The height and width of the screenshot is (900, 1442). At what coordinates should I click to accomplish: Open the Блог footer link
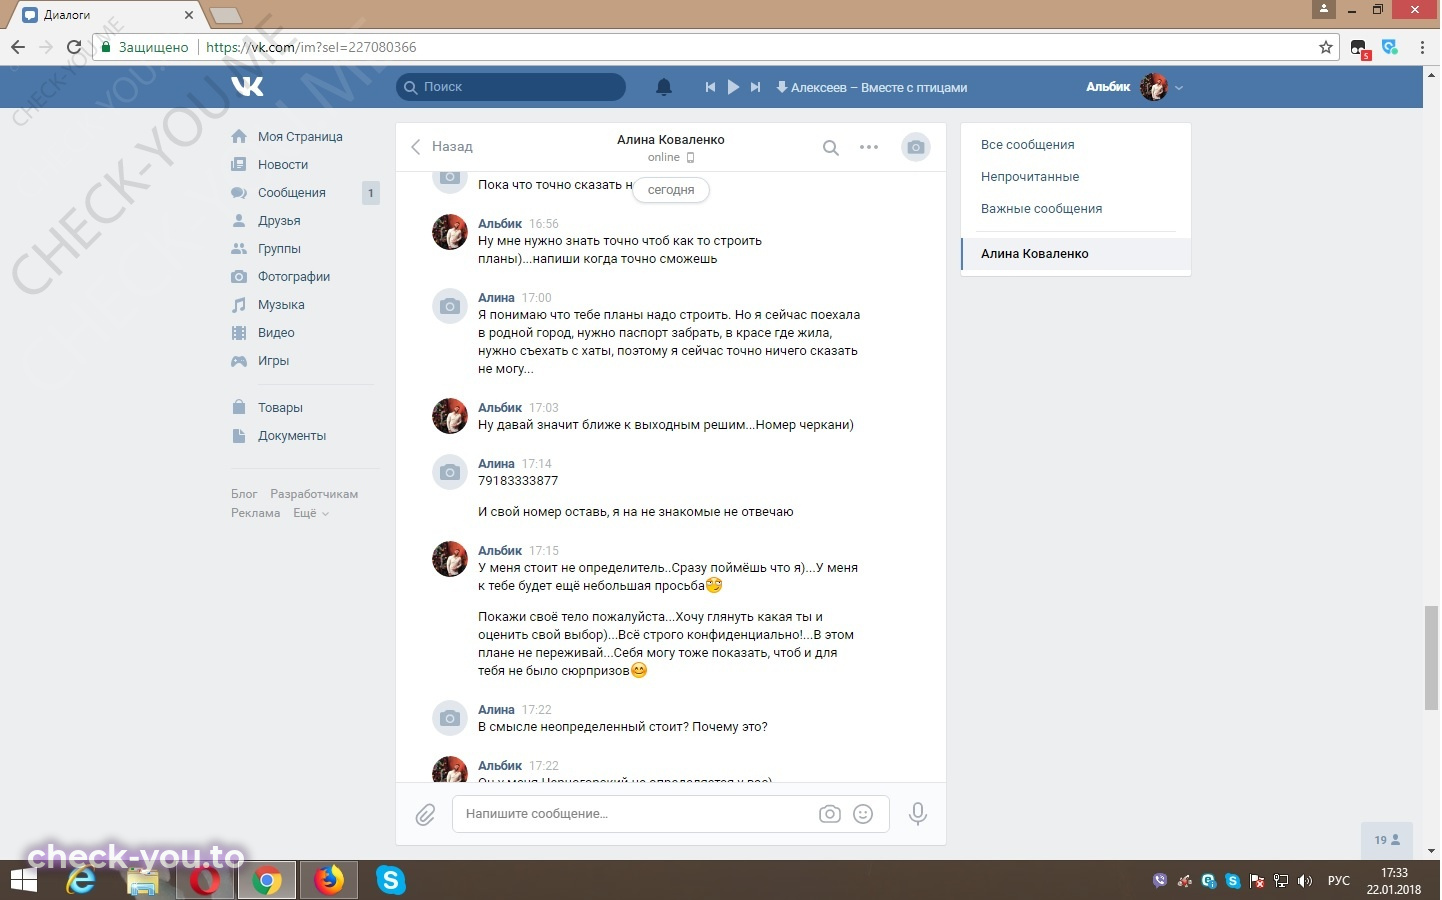coord(244,494)
